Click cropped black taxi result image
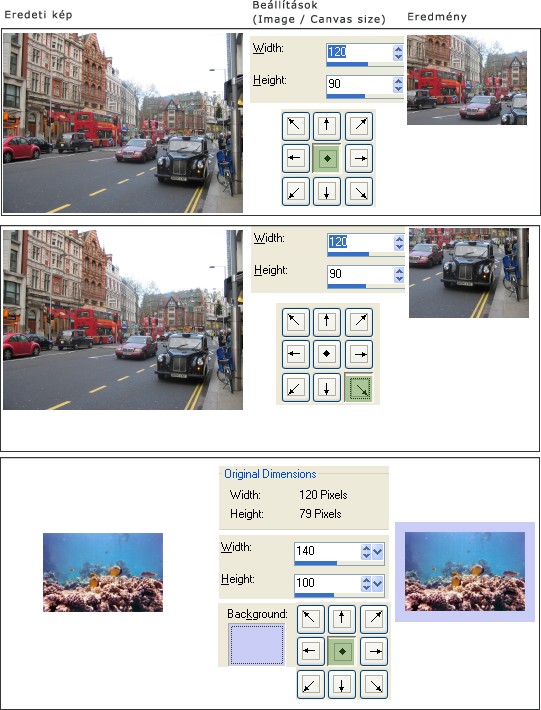Viewport: 541px width, 710px height. click(x=469, y=273)
